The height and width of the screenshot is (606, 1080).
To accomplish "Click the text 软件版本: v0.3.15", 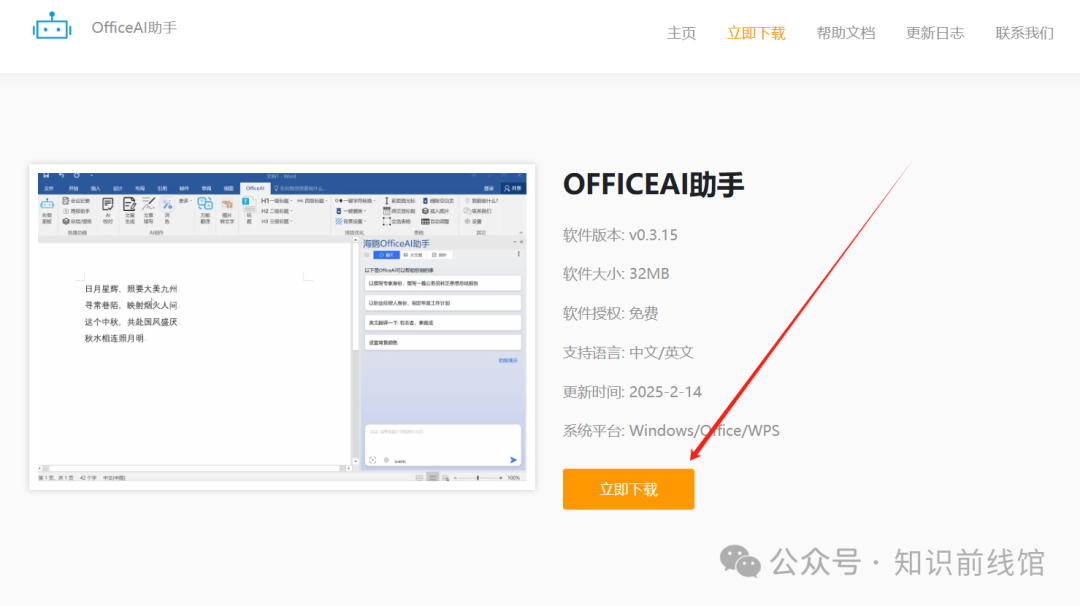I will pos(620,235).
